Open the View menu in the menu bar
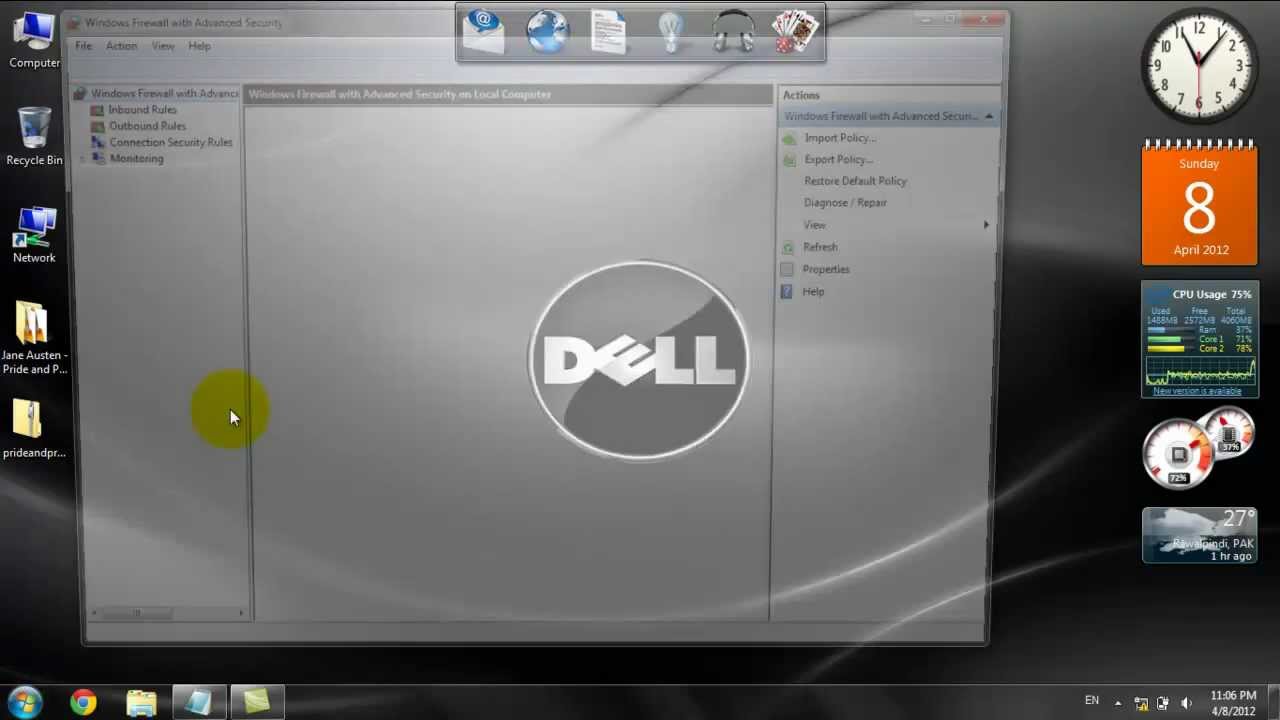Screen dimensions: 1280x720 [163, 46]
